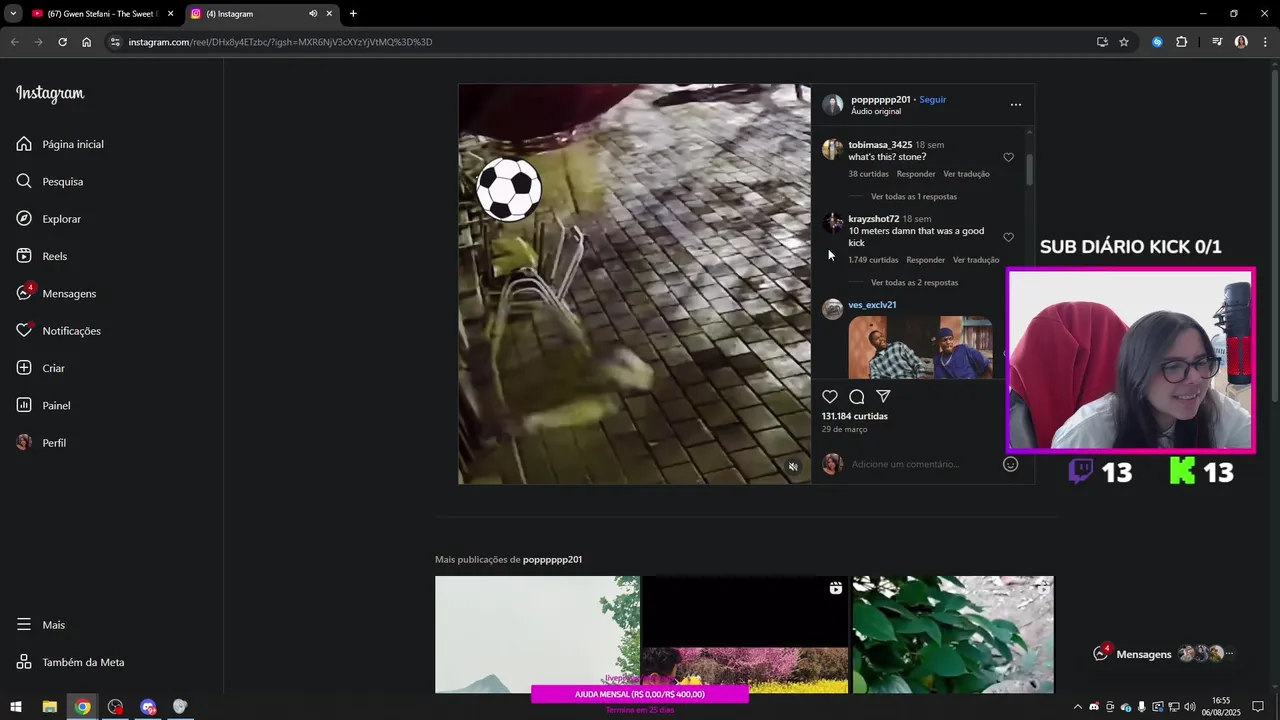The height and width of the screenshot is (720, 1280).
Task: Go to Explorar page
Action: pos(49,219)
